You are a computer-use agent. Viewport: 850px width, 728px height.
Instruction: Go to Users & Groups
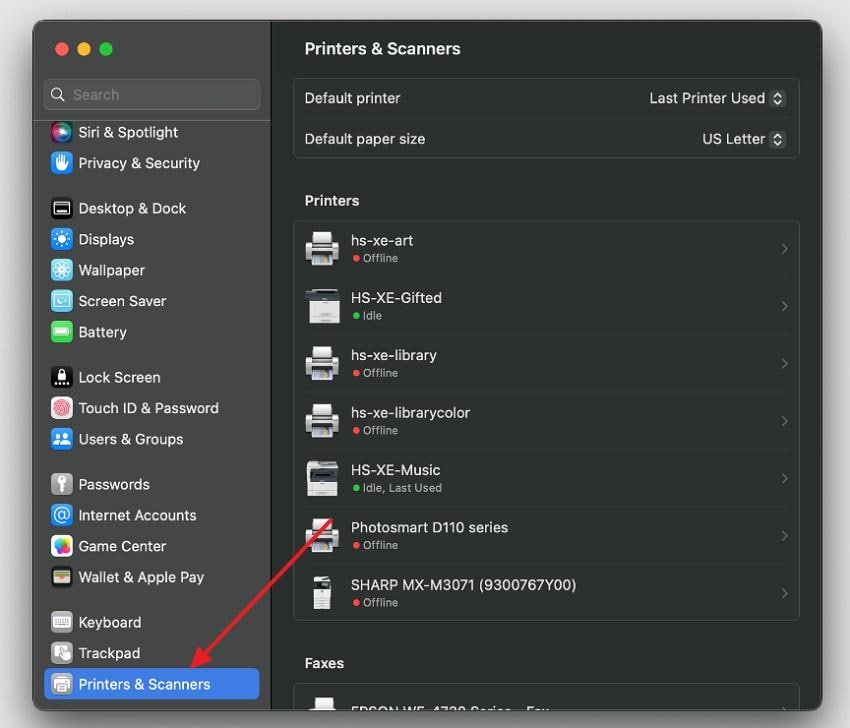[152, 439]
